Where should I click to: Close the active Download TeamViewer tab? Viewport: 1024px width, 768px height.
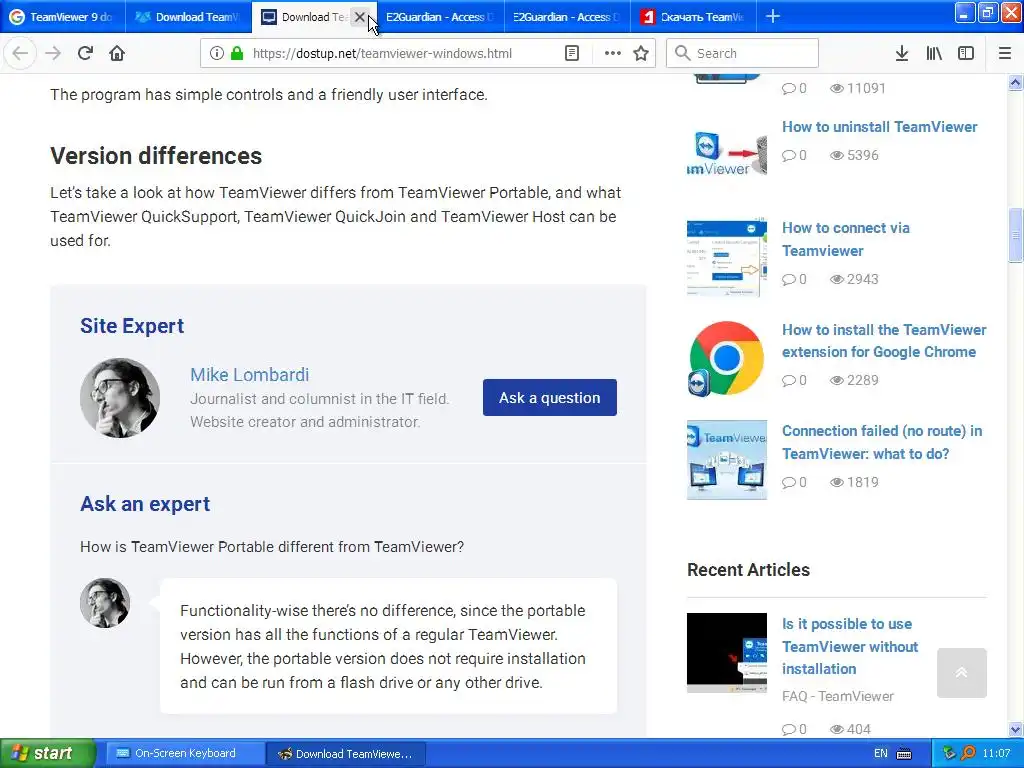click(x=360, y=17)
